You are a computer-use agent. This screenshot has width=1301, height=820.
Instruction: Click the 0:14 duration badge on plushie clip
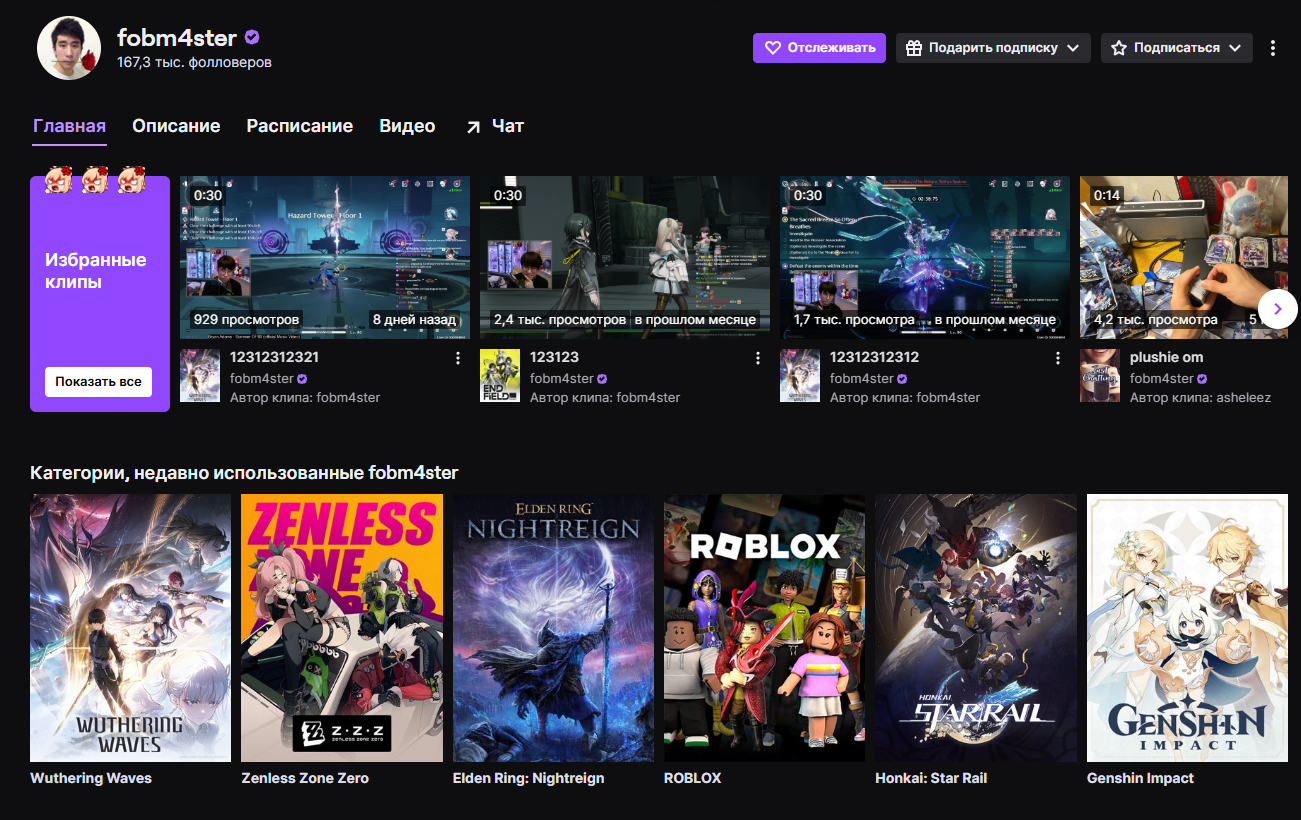click(1108, 195)
